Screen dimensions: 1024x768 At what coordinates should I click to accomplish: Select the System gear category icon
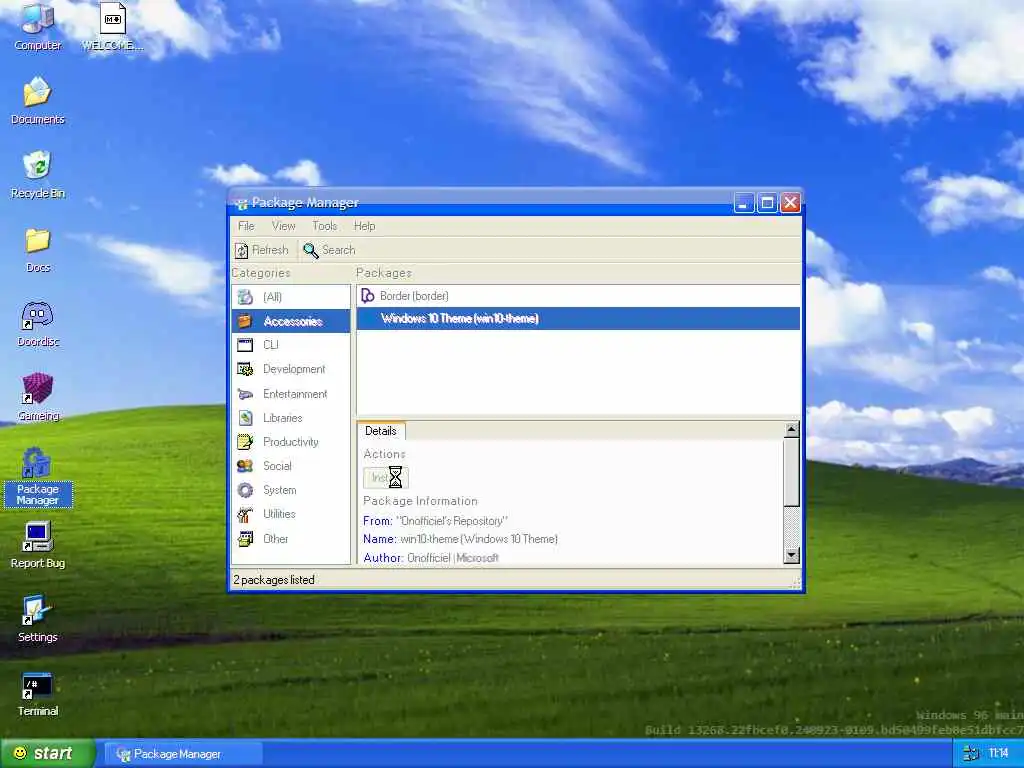tap(245, 490)
